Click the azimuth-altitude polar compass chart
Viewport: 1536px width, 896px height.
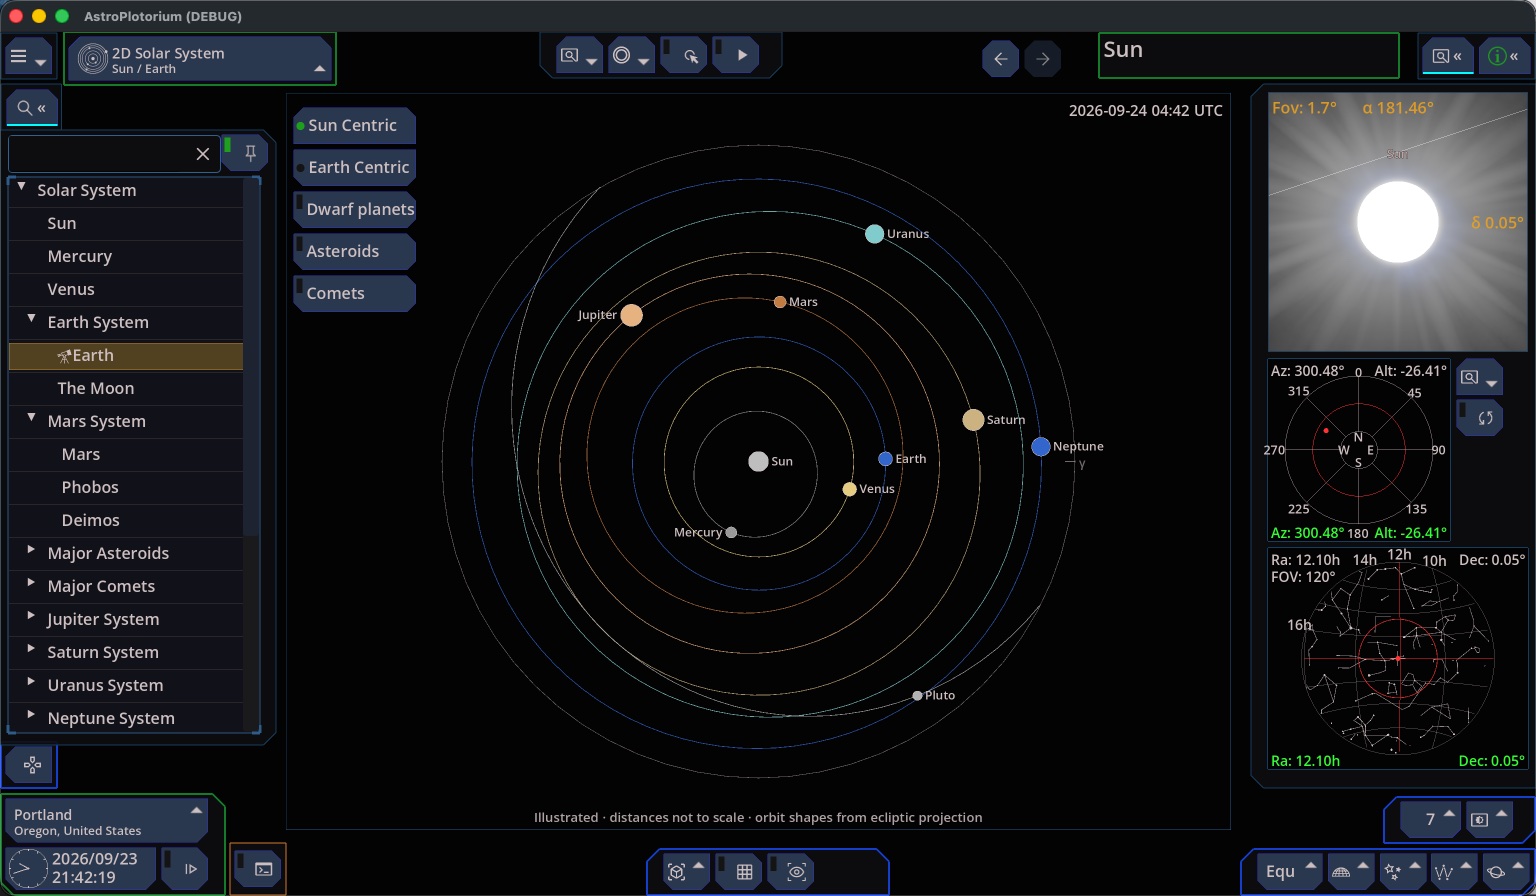(1358, 450)
